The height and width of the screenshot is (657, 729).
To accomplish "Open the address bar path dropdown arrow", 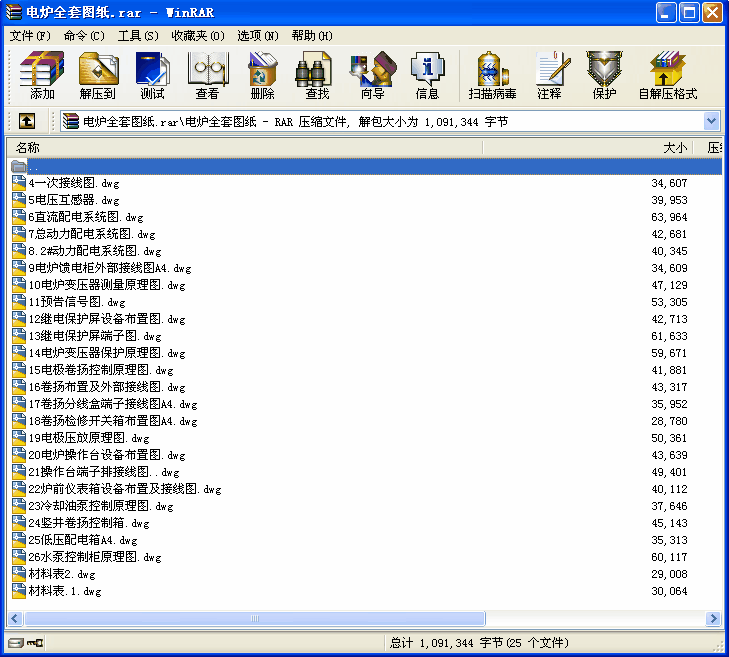I will coord(711,122).
